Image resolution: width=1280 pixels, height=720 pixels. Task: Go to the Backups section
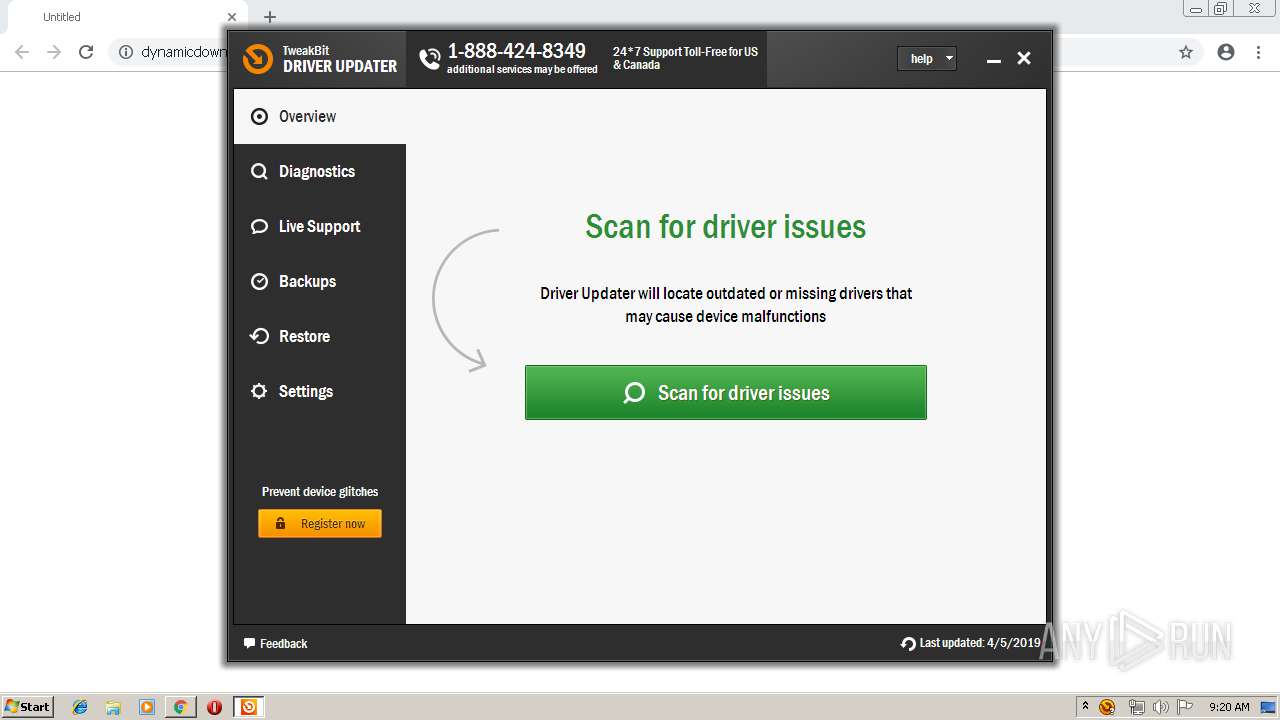320,281
